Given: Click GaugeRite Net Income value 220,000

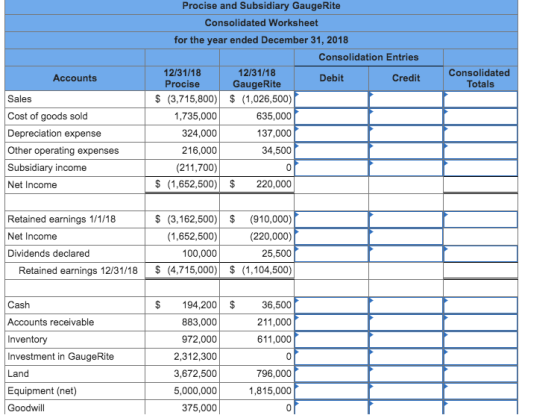Looking at the screenshot, I should (274, 184).
